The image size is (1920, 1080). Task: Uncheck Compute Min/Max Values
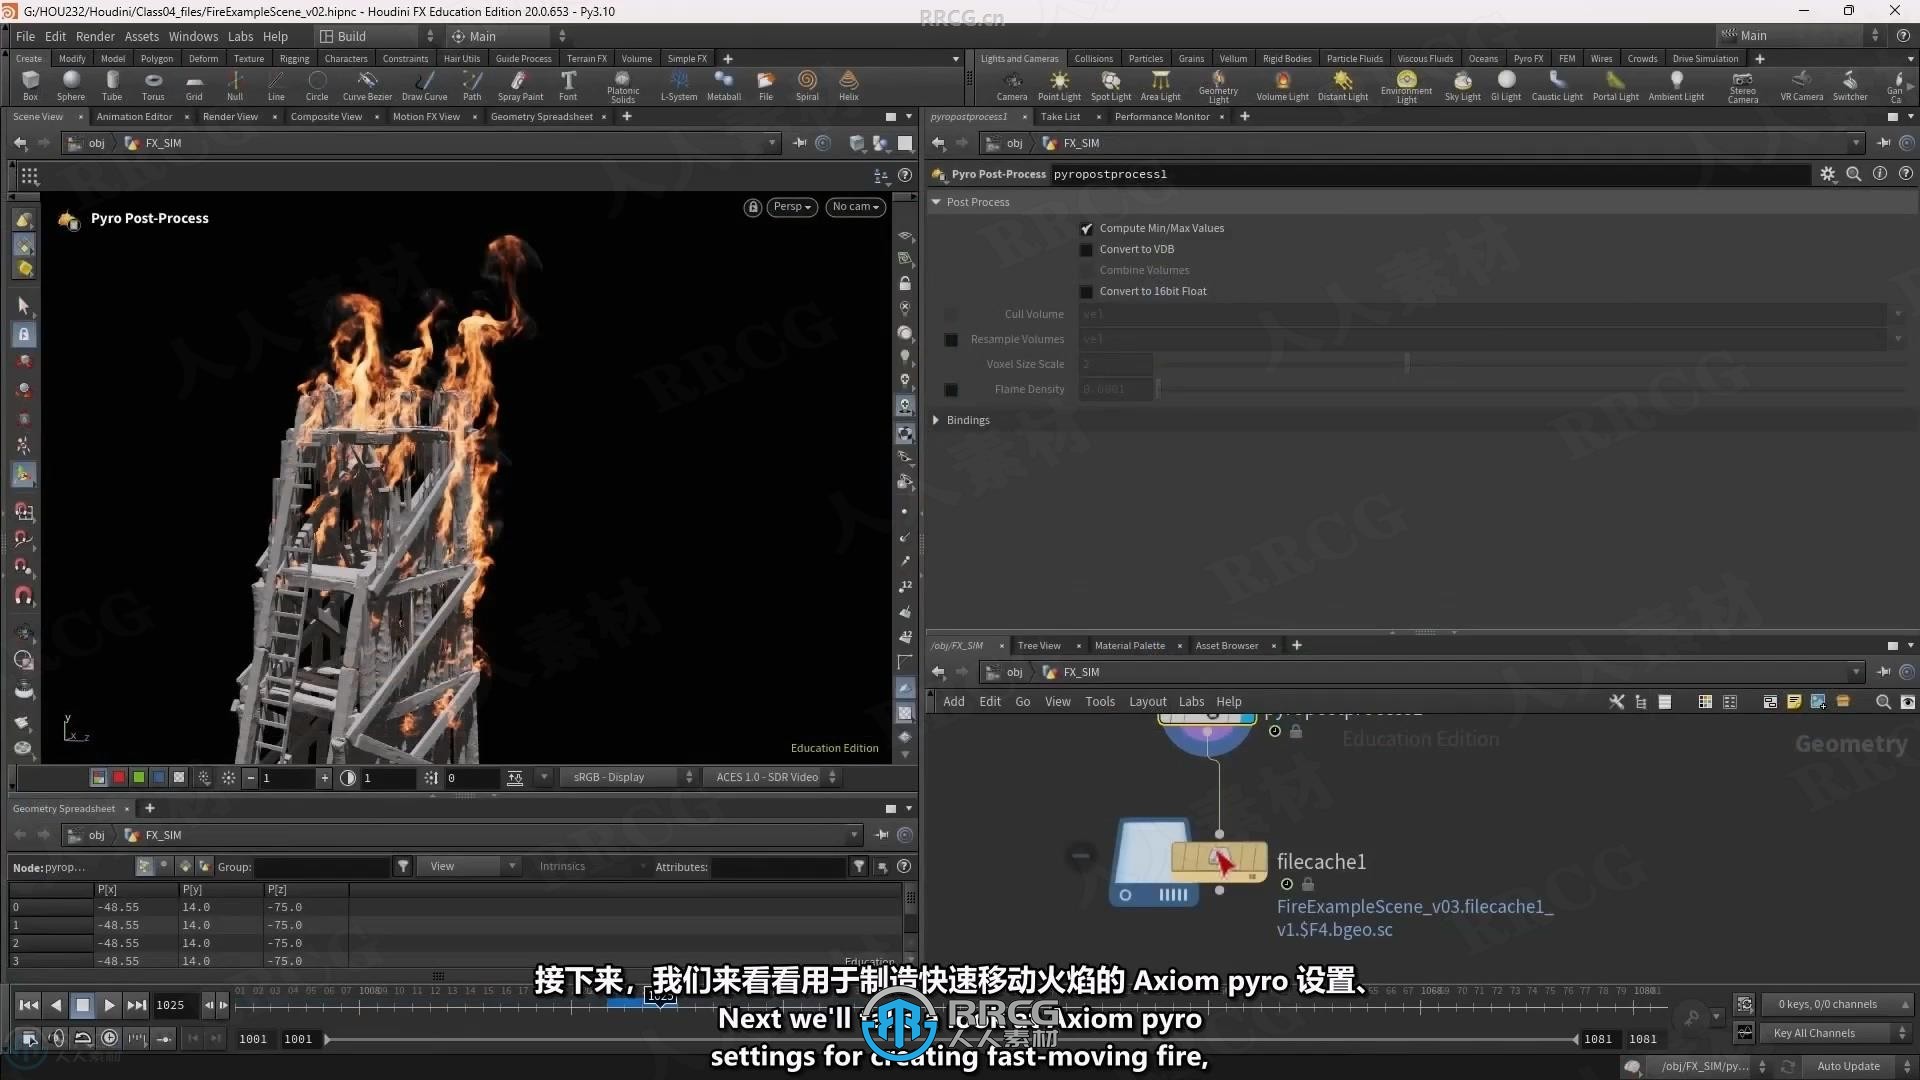1086,229
